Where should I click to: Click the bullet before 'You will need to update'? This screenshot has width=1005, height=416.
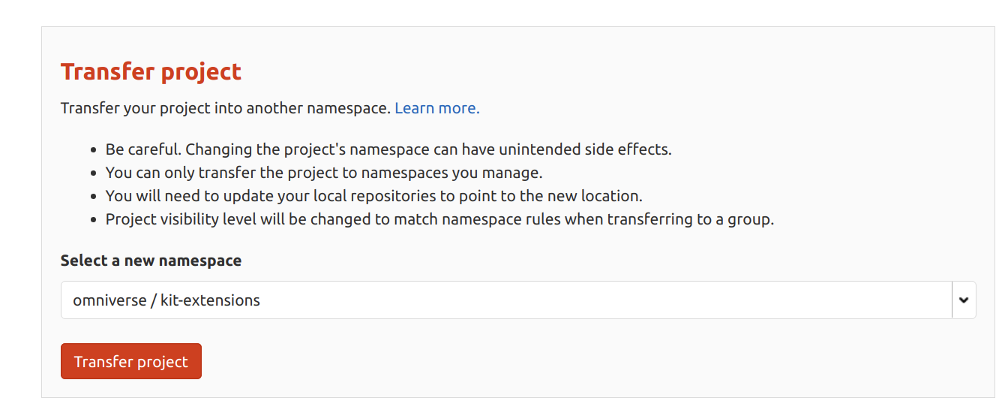coord(93,196)
